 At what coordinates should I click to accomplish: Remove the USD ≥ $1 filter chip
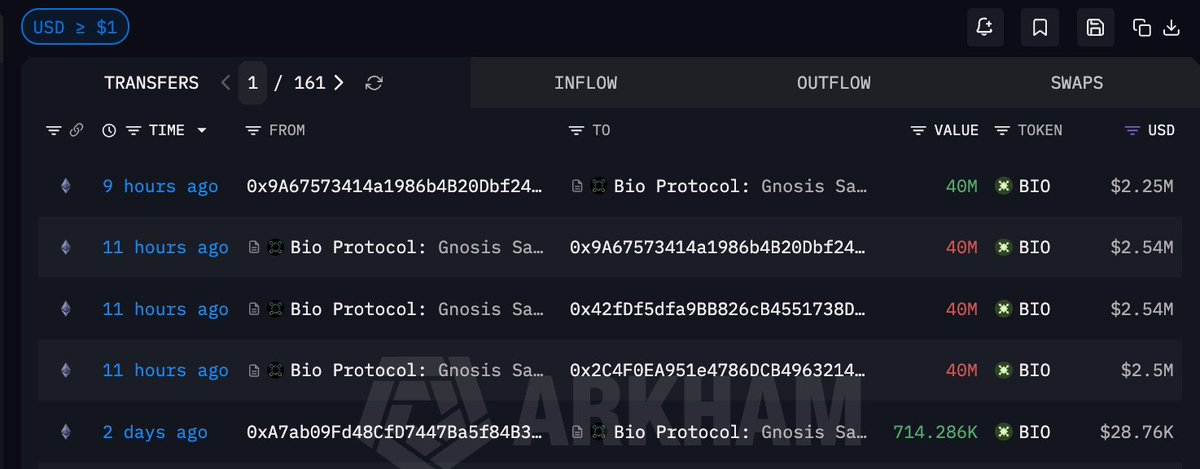(x=75, y=28)
